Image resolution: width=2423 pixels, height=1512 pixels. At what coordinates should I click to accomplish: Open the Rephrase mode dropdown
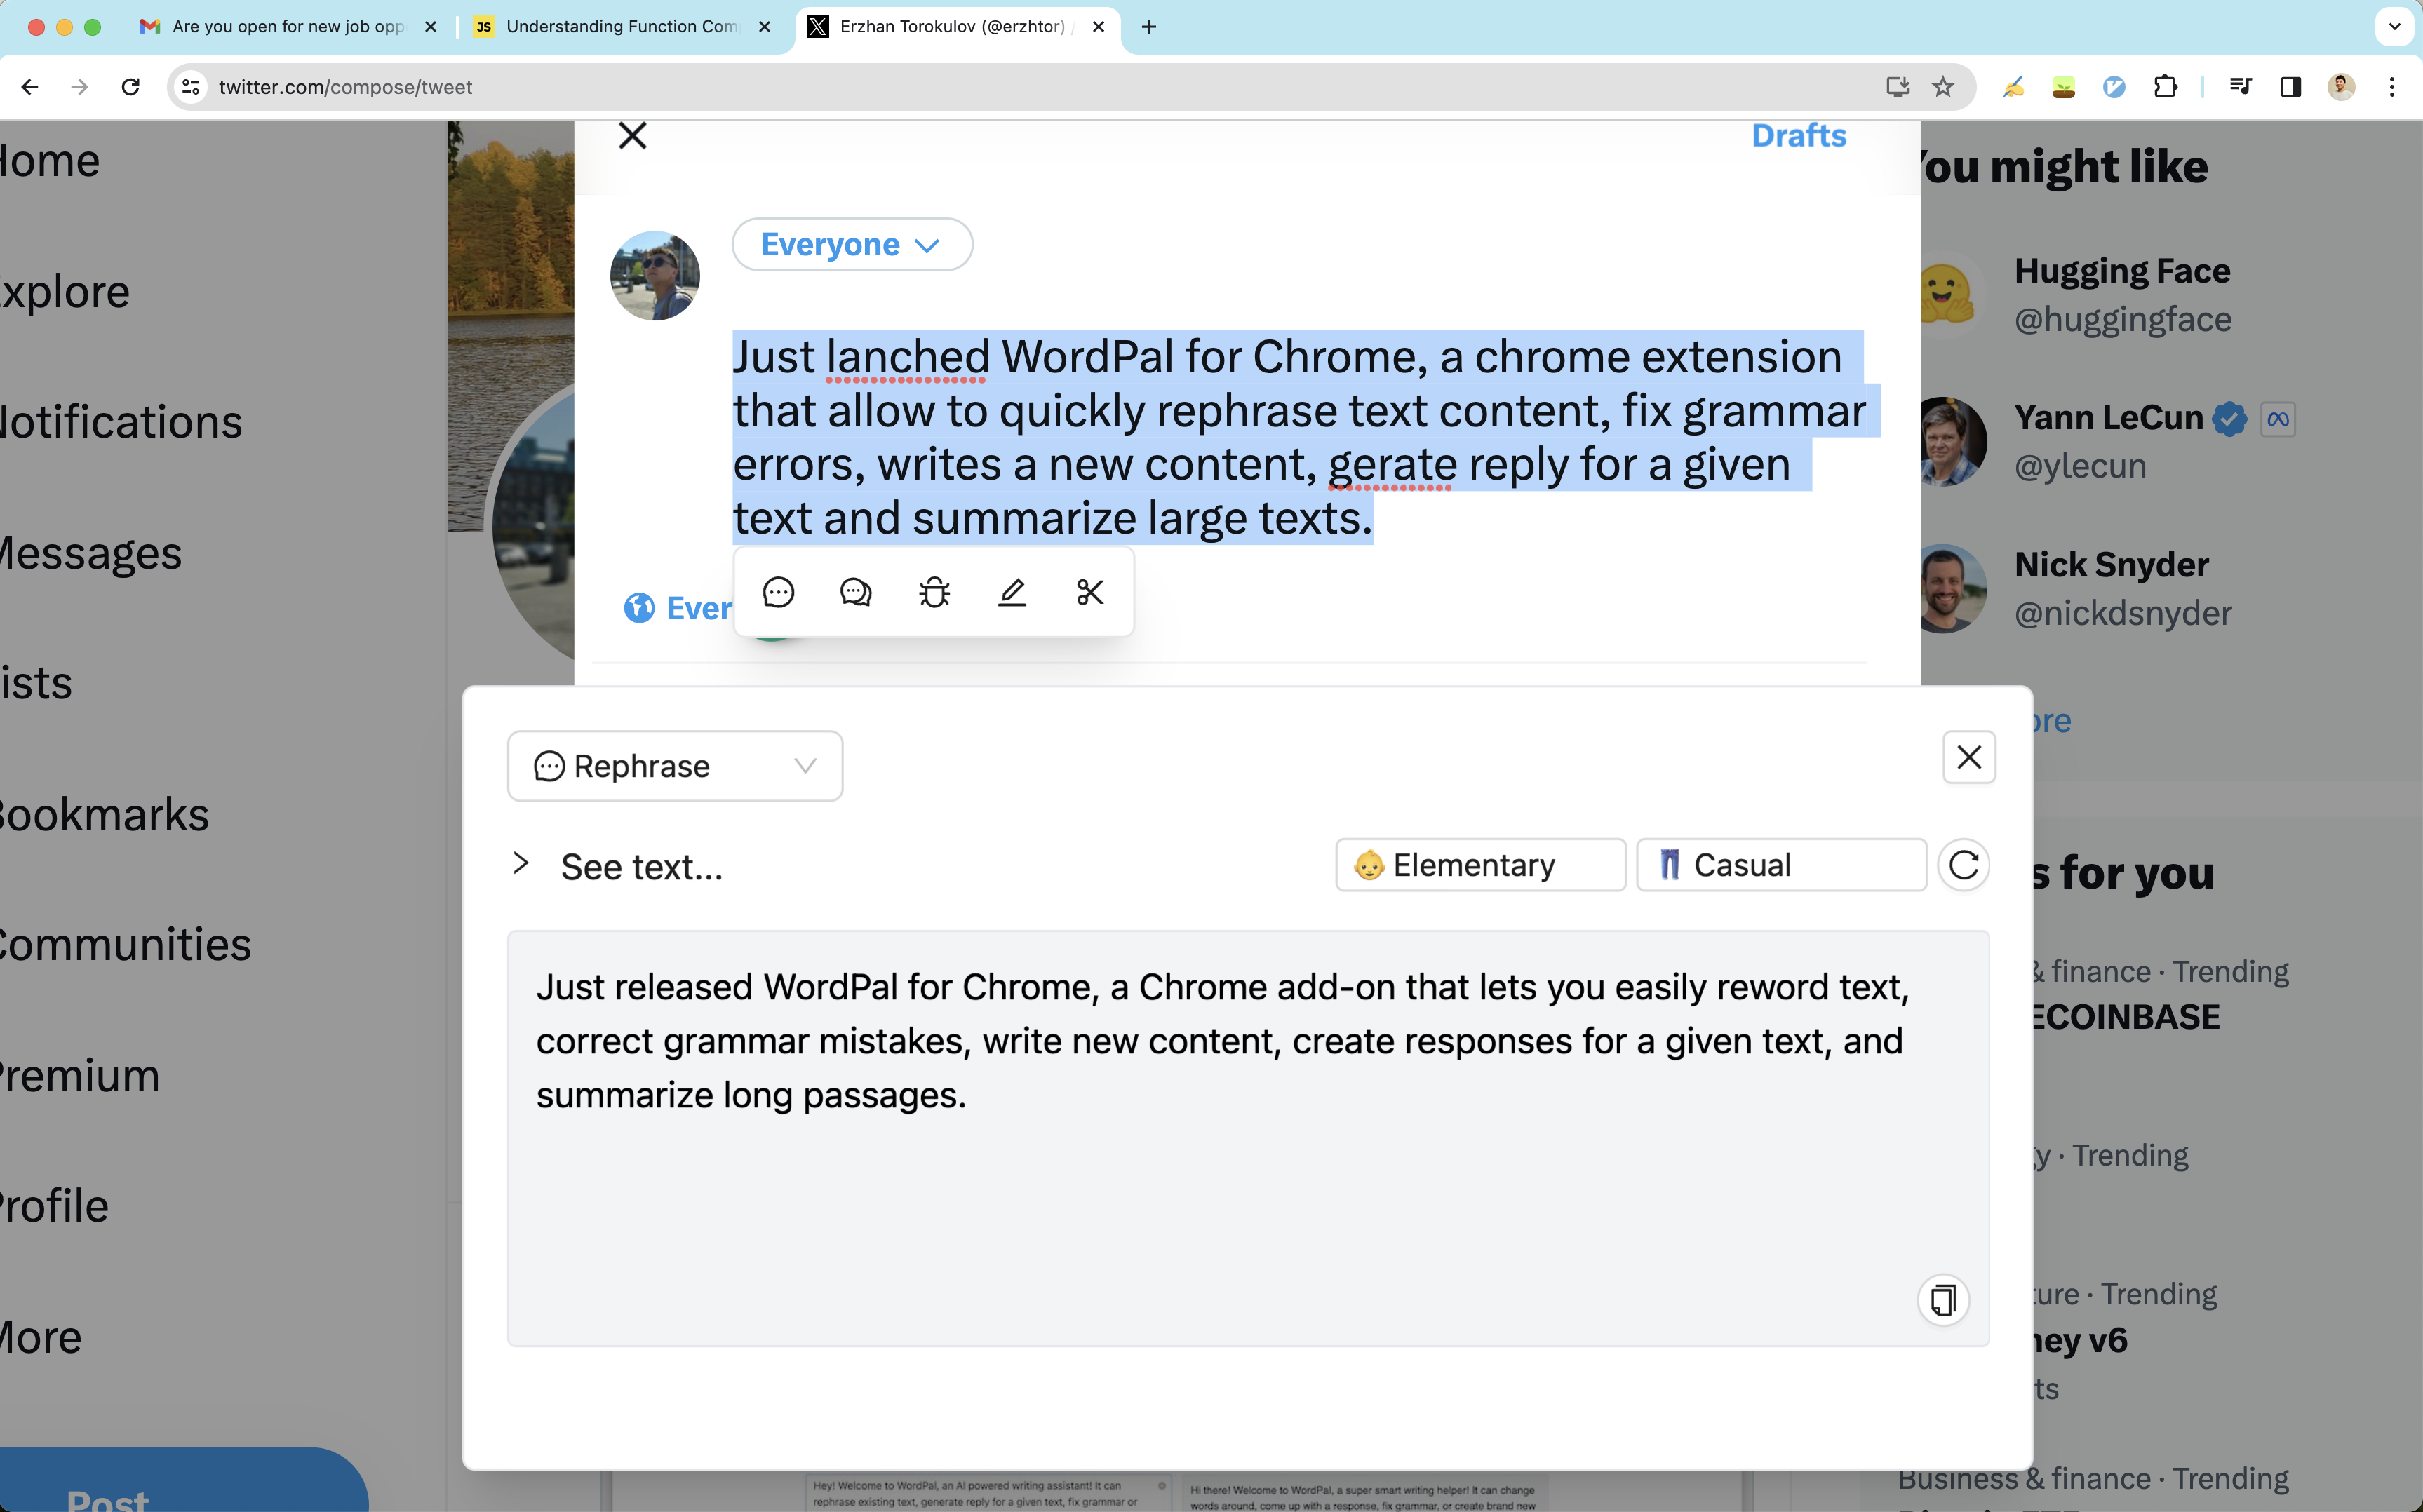tap(675, 766)
